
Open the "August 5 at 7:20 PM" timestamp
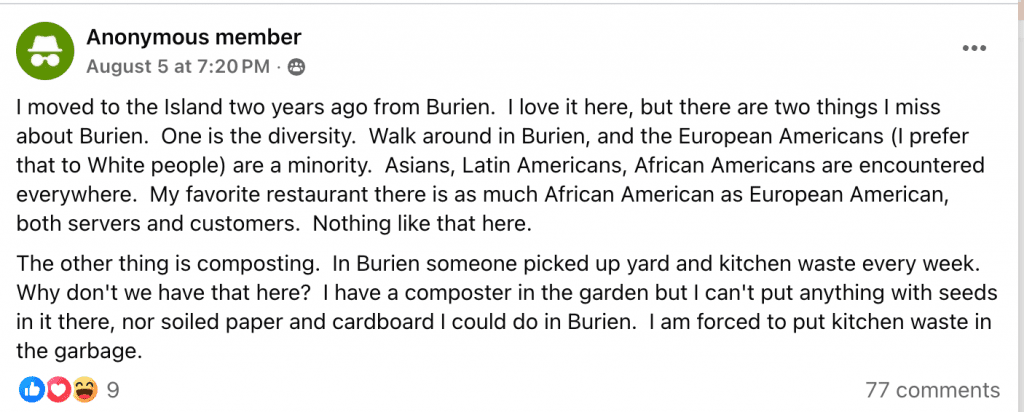[x=177, y=67]
